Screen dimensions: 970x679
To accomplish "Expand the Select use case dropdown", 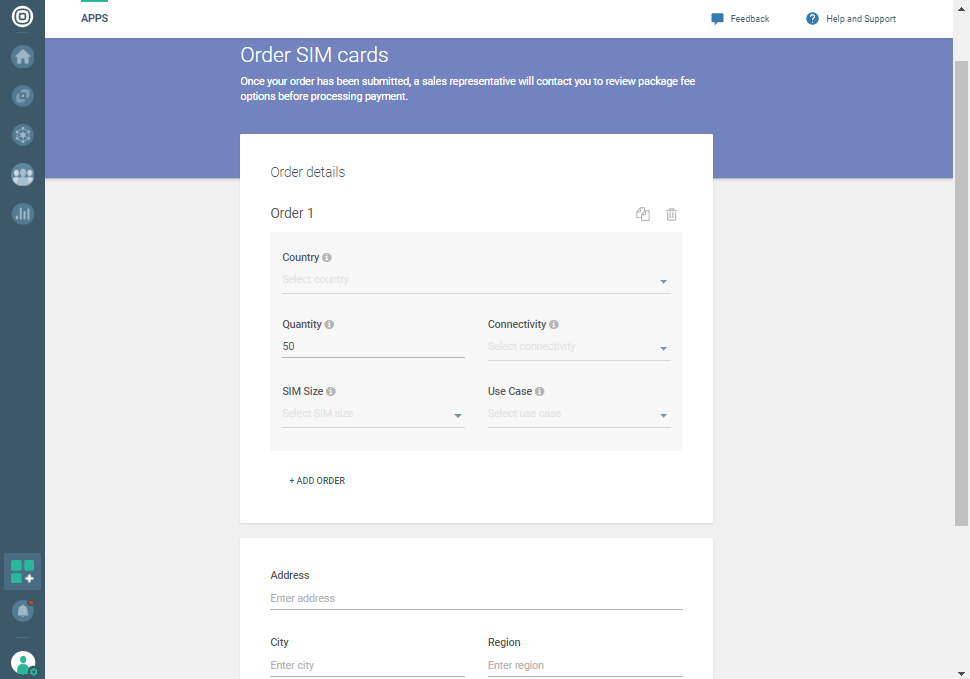I will click(578, 414).
